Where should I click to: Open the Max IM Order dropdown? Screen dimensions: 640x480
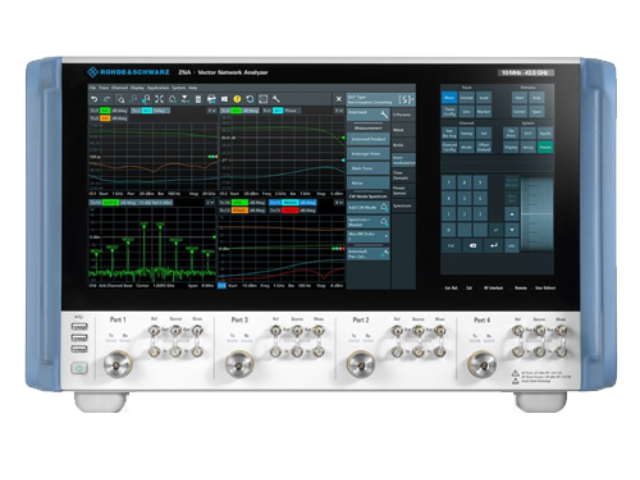pyautogui.click(x=368, y=237)
